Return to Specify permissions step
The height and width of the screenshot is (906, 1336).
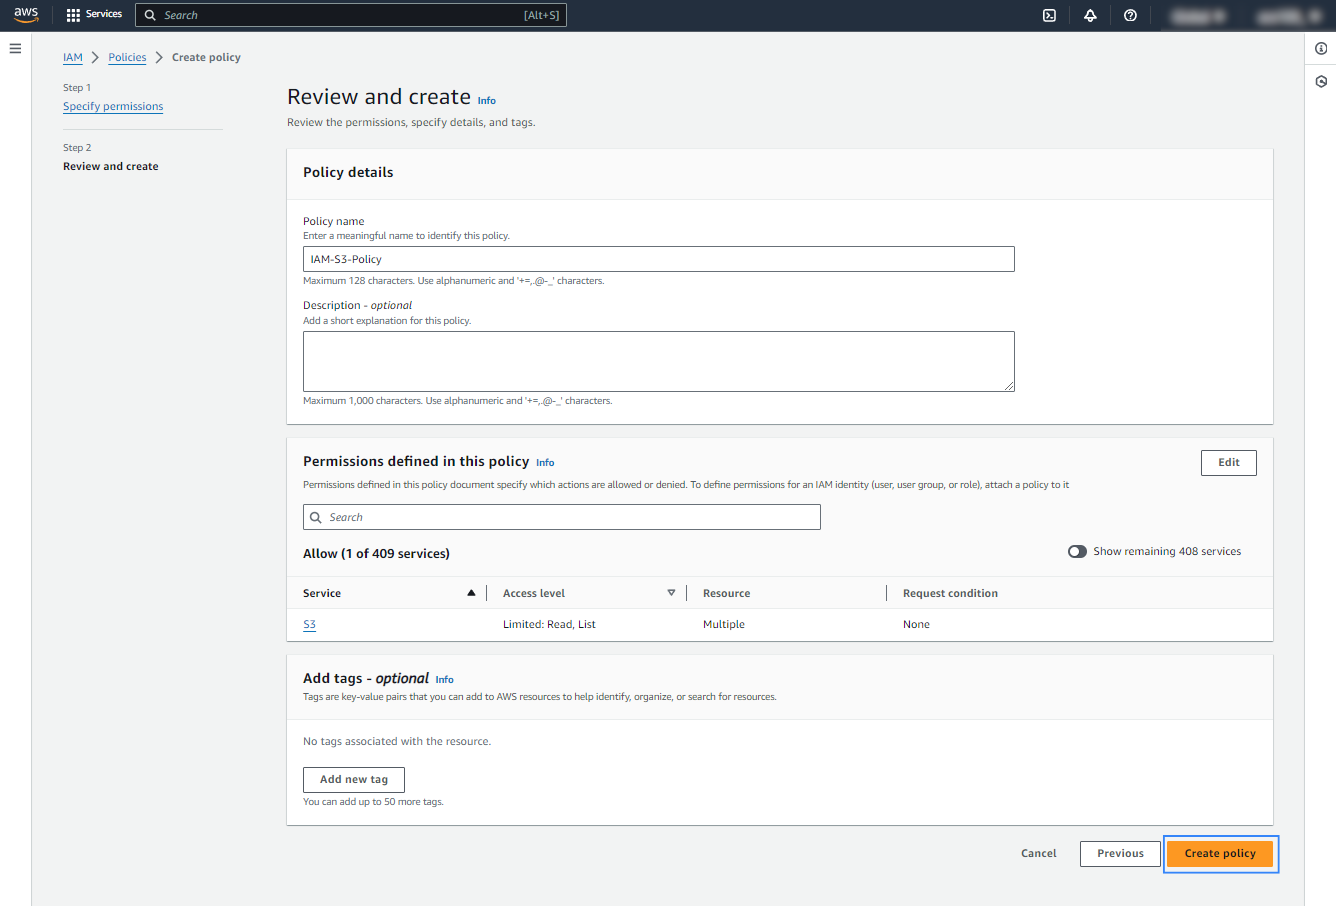click(113, 106)
